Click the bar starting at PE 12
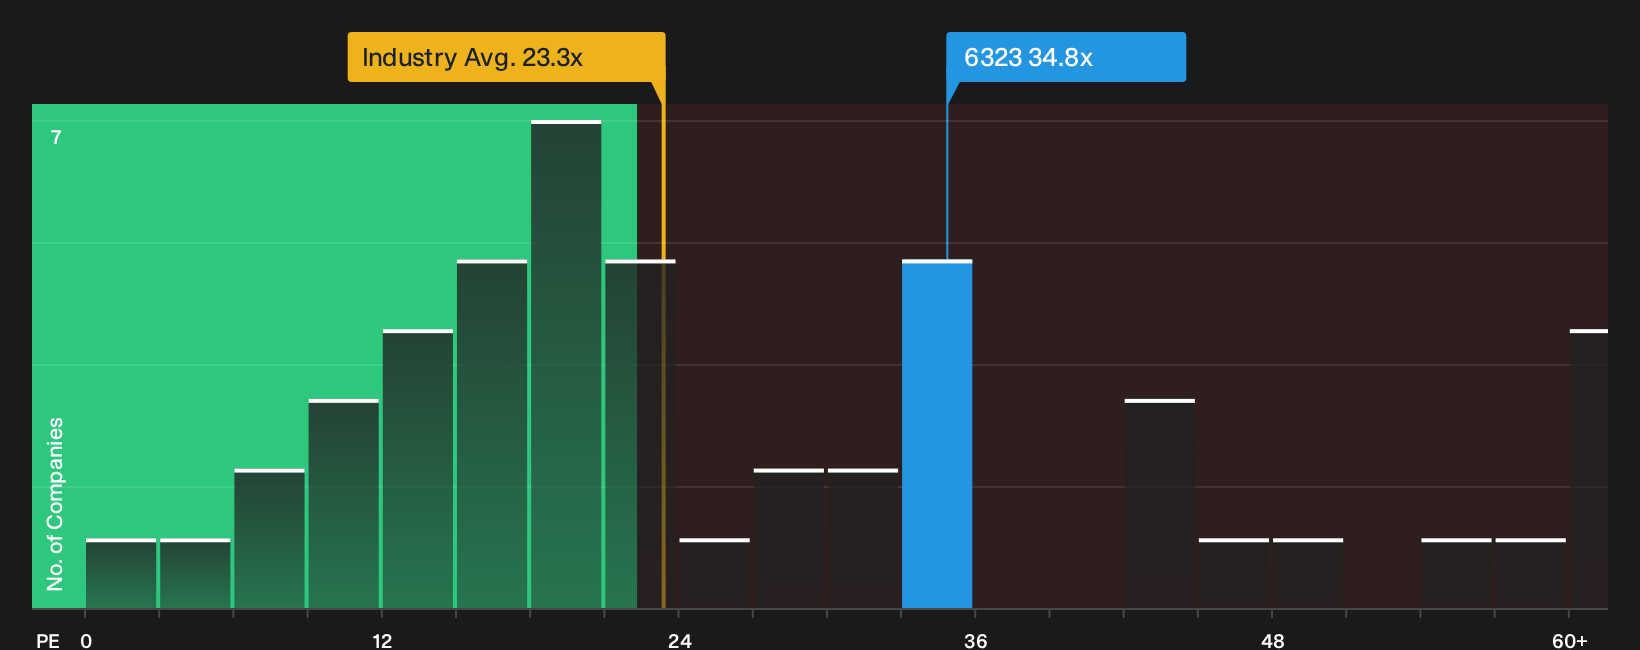This screenshot has width=1640, height=650. 418,469
